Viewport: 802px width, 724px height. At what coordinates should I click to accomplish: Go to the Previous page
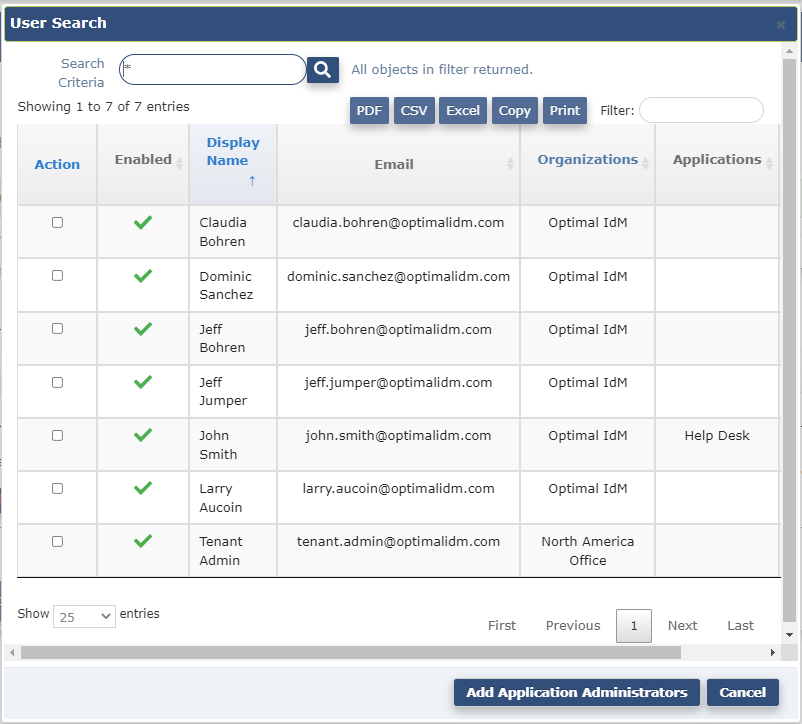pyautogui.click(x=573, y=625)
